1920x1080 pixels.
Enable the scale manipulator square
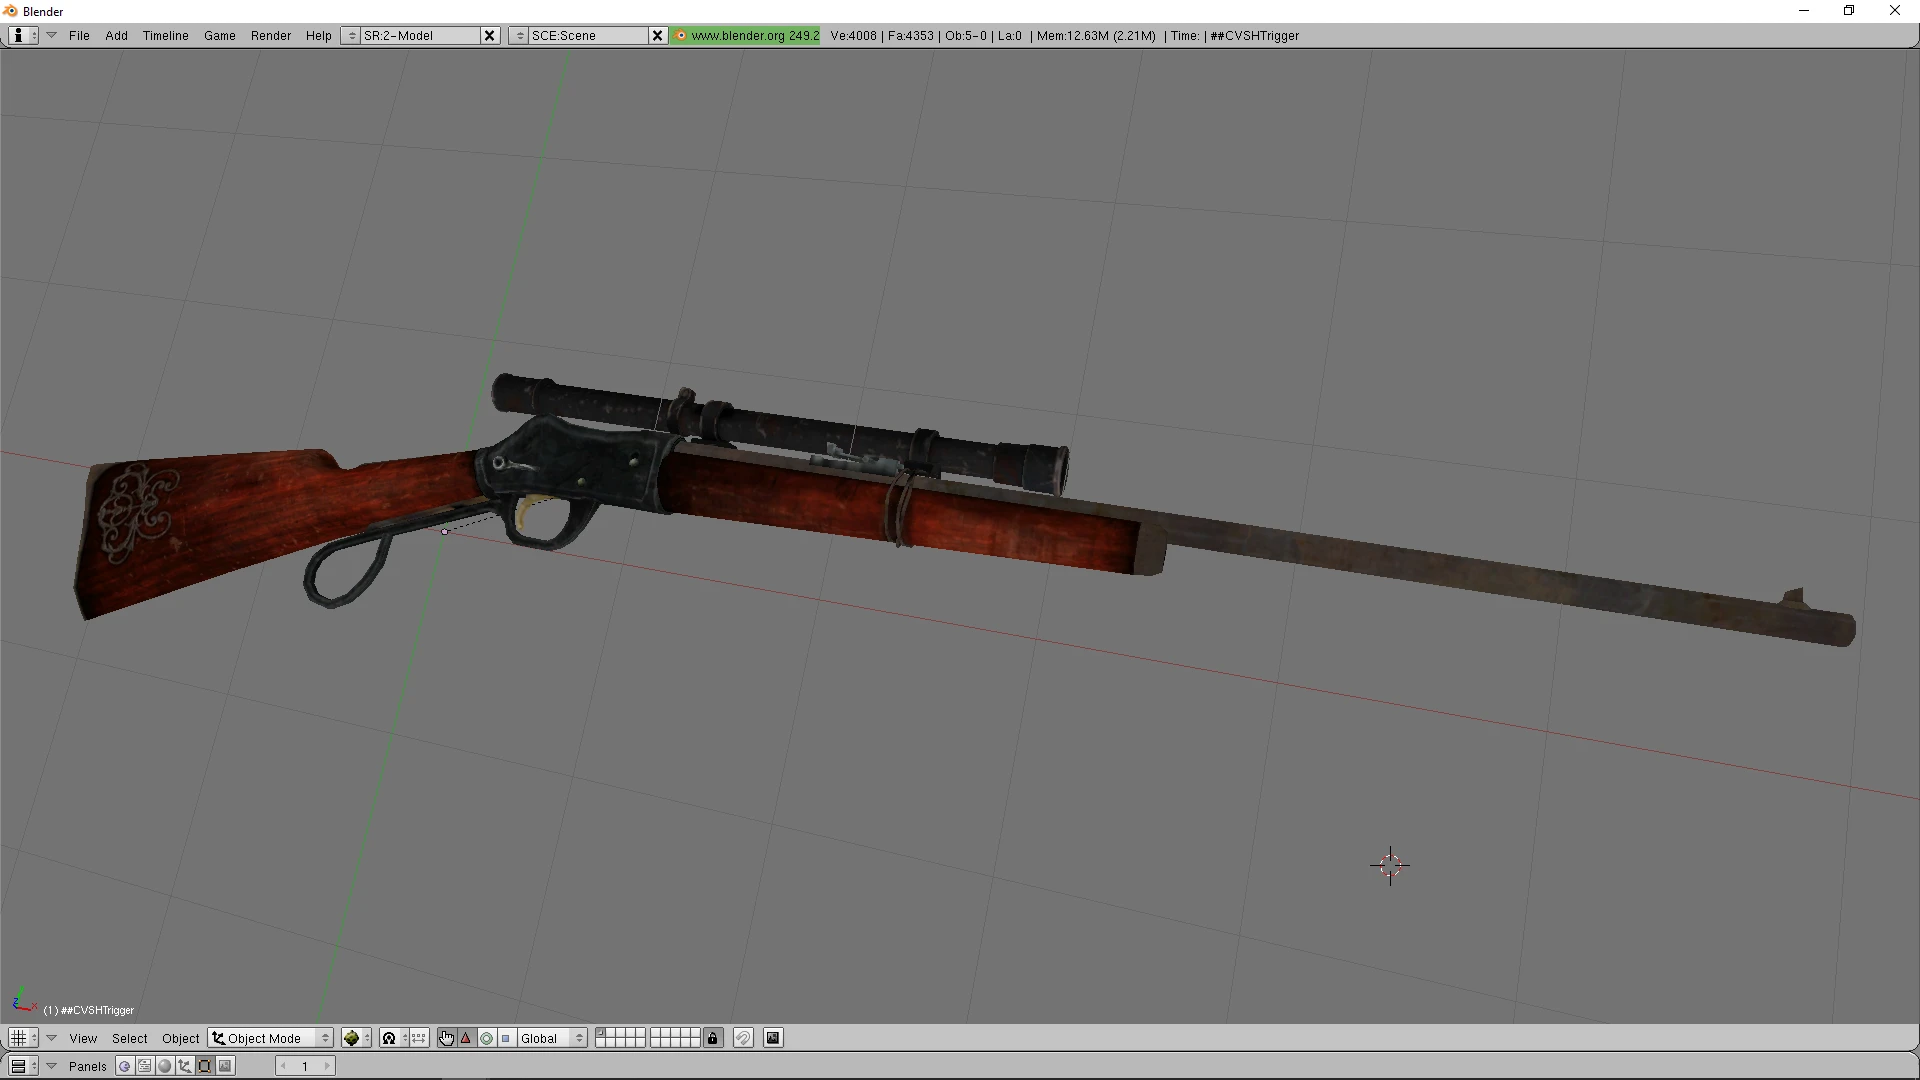[506, 1038]
